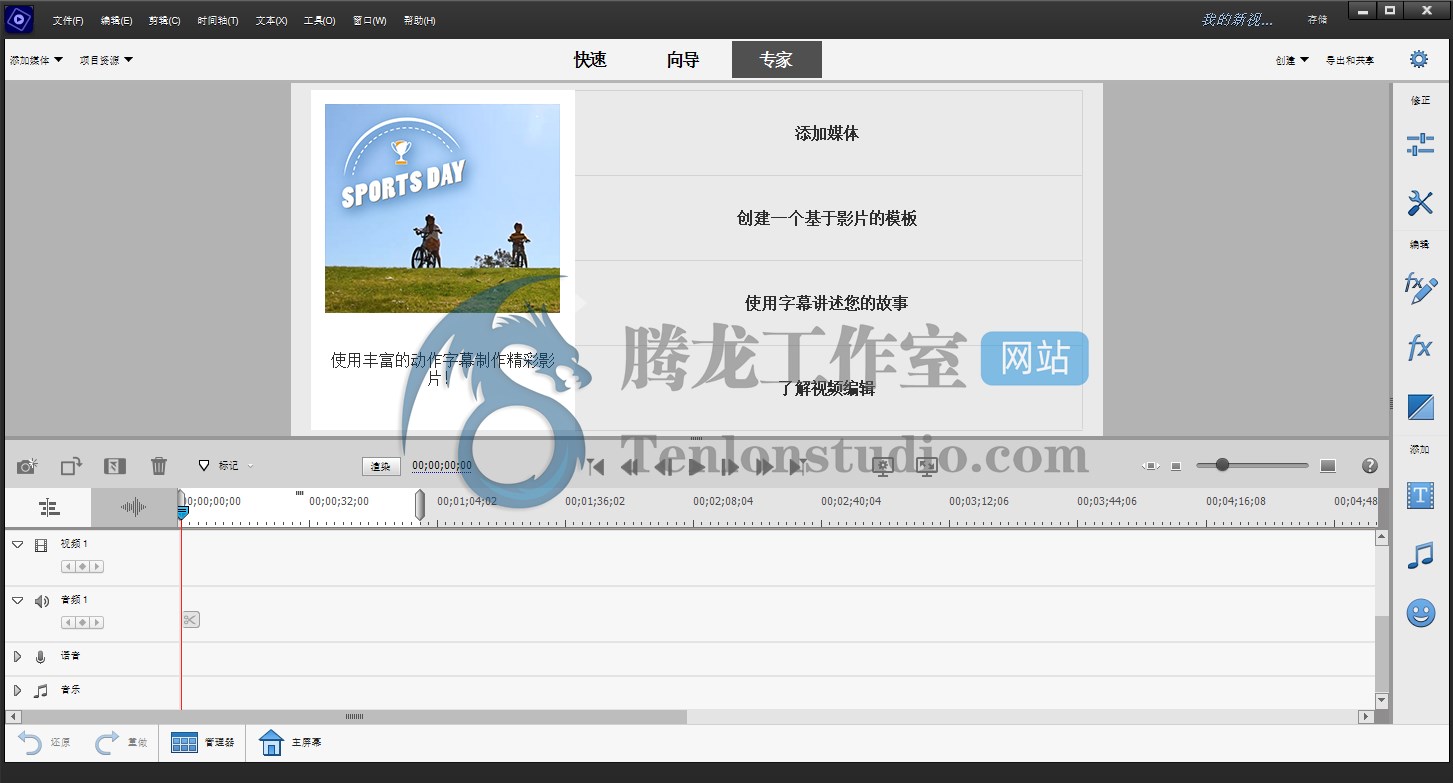Open the Transitions panel icon
The width and height of the screenshot is (1453, 783).
click(x=1420, y=407)
